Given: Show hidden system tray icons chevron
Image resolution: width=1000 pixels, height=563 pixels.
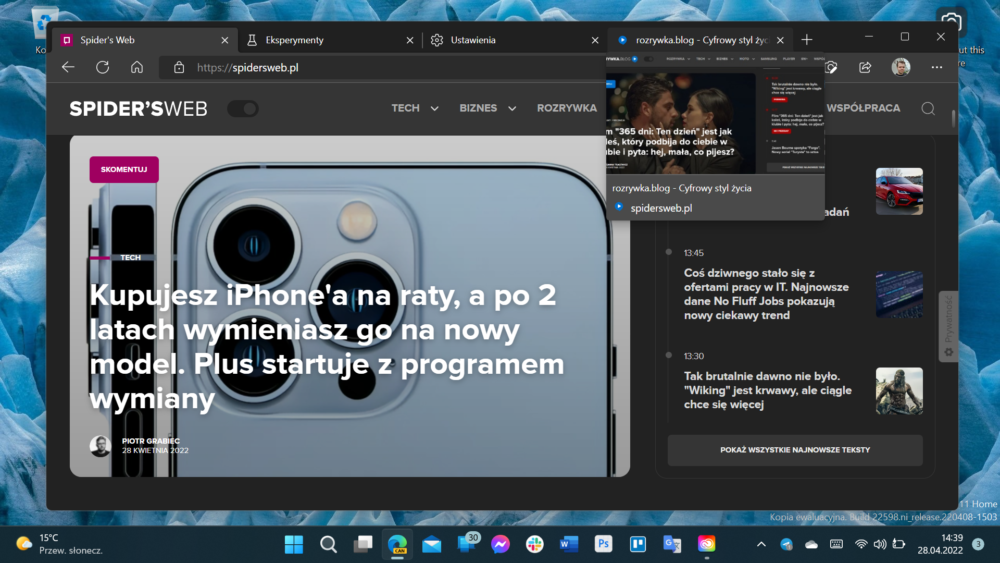Looking at the screenshot, I should coord(761,545).
